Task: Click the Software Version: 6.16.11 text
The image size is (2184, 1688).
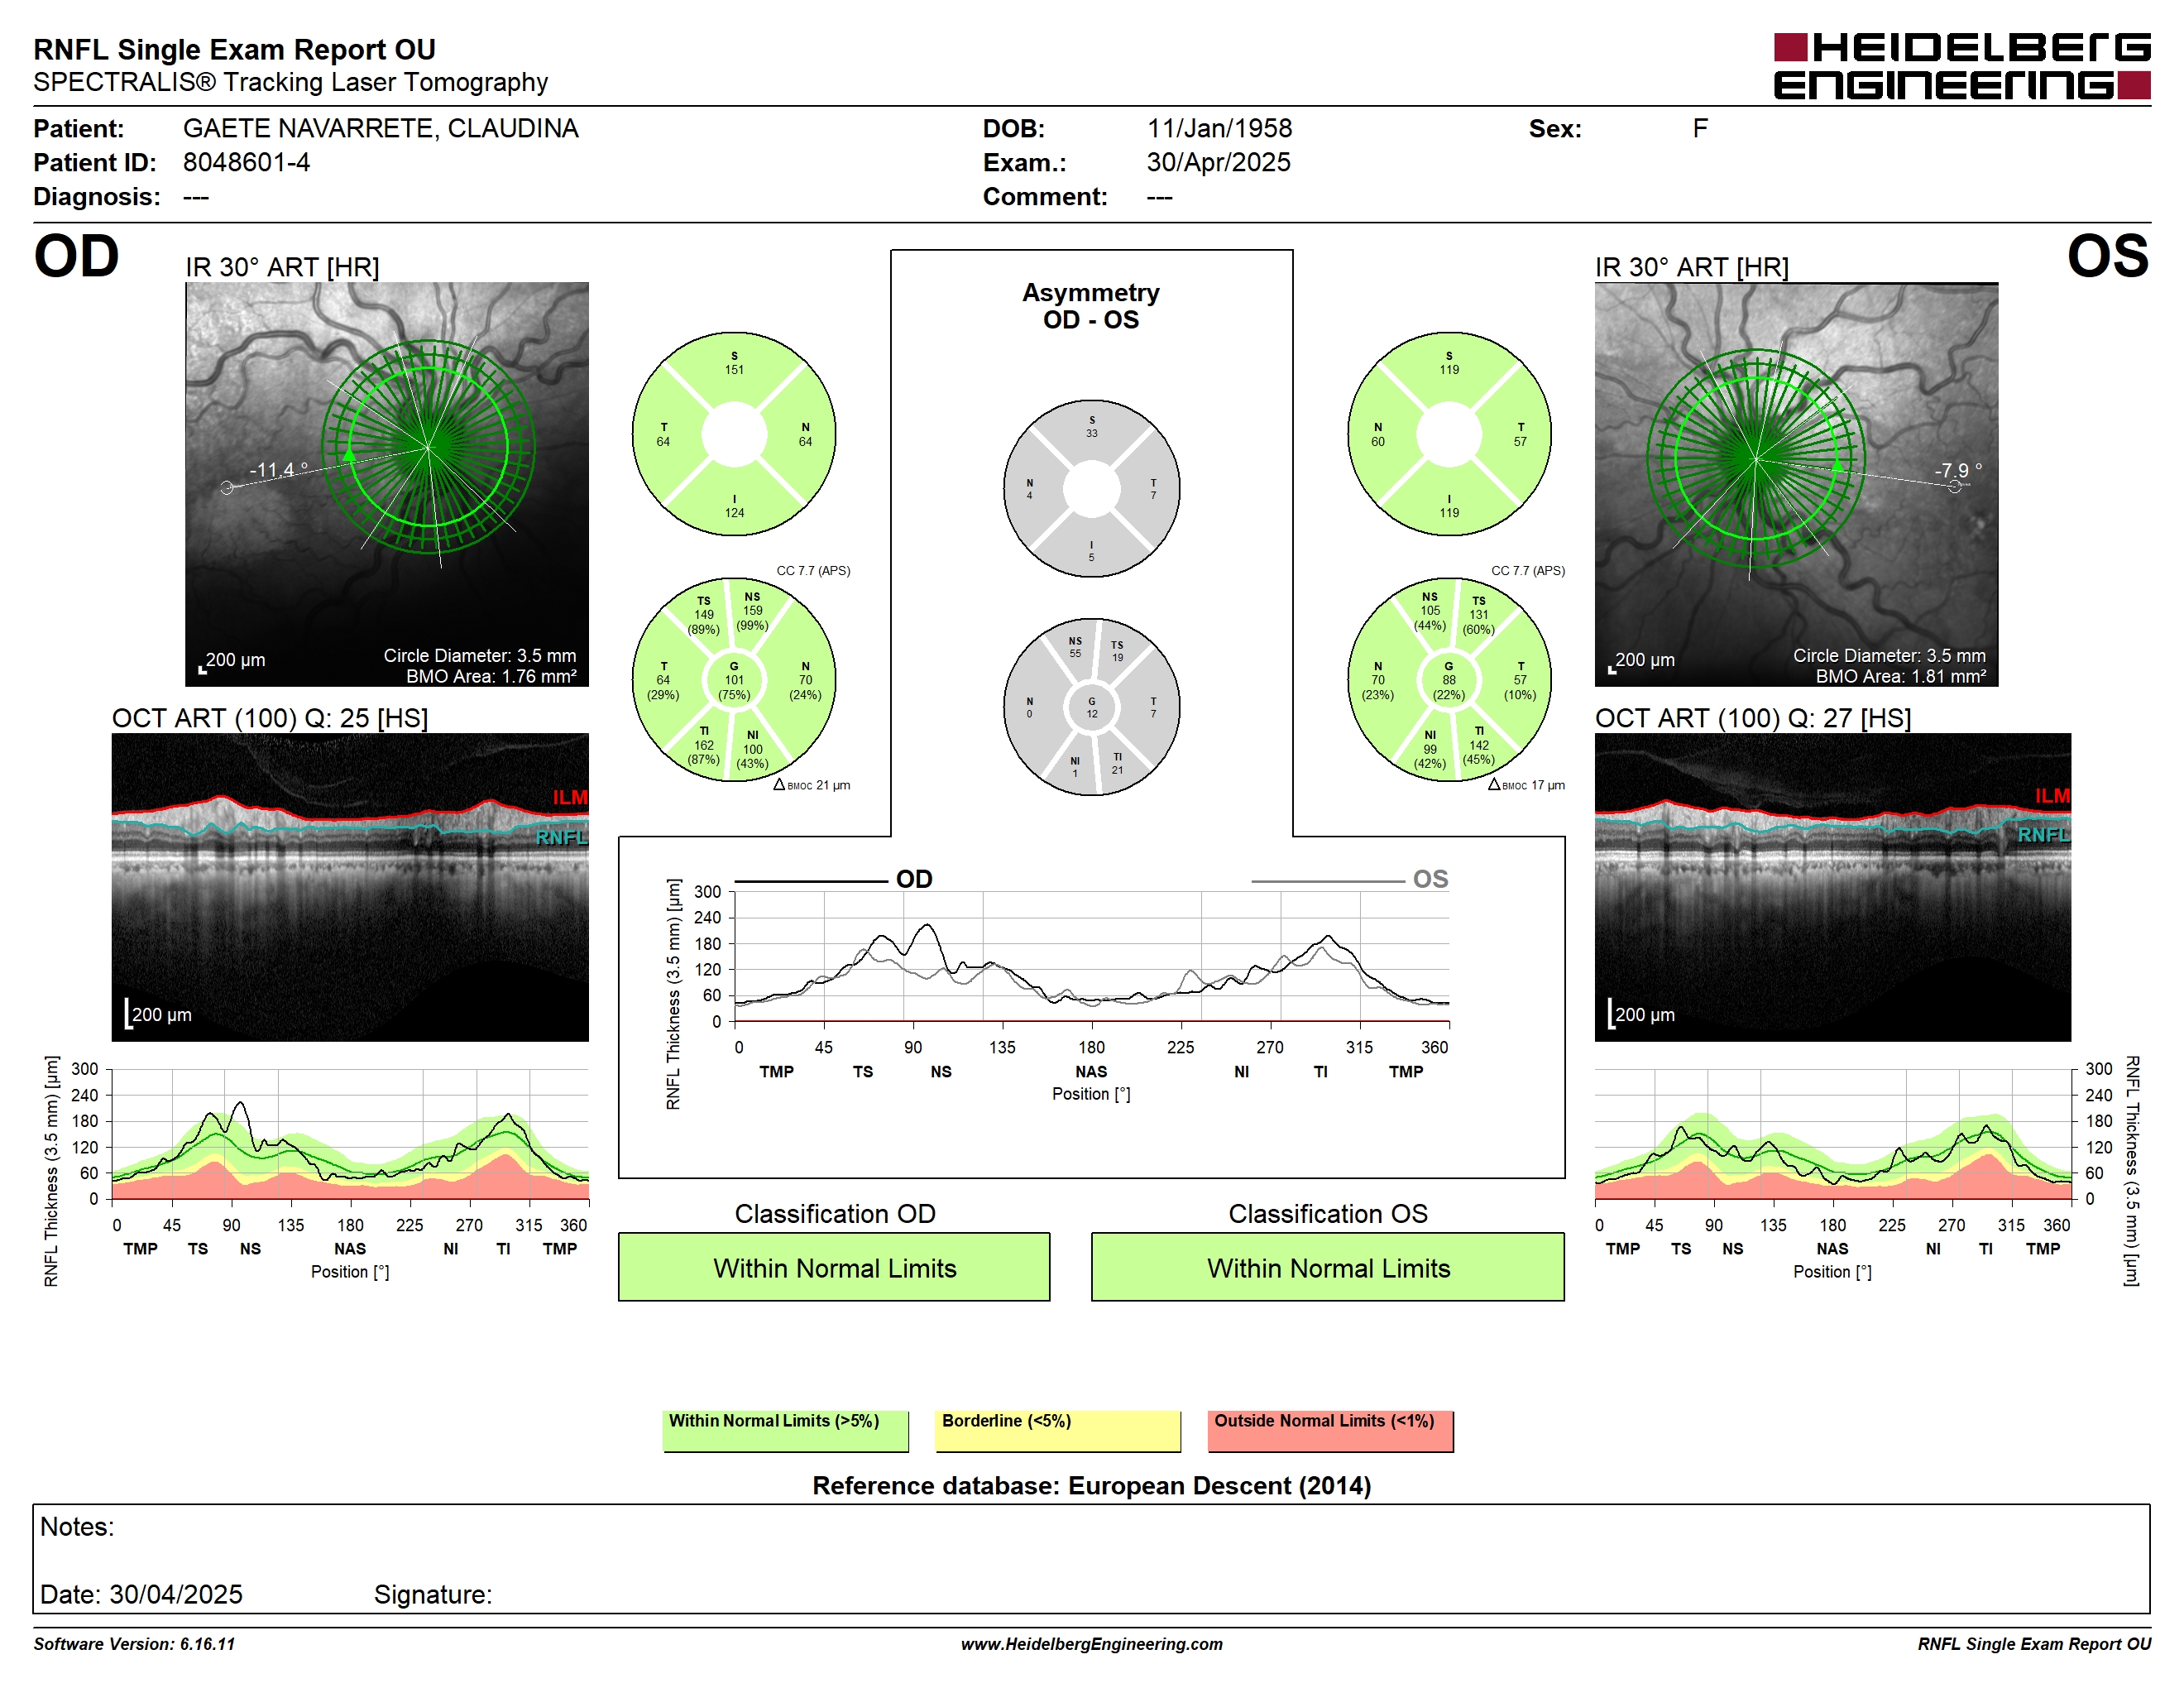Action: tap(135, 1644)
